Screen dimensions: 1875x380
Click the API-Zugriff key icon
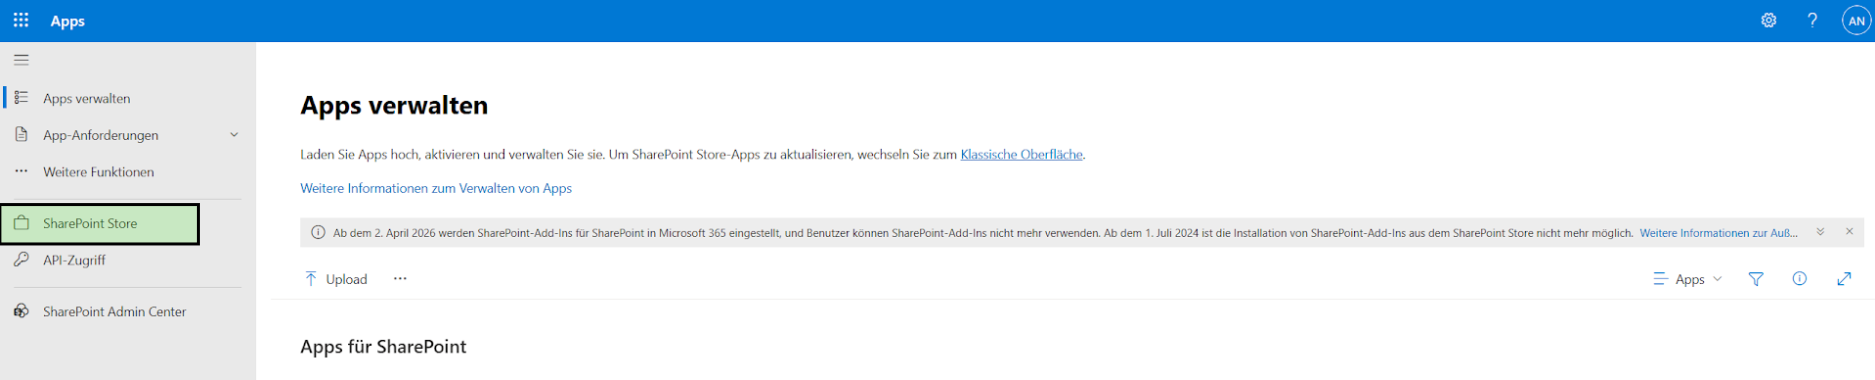(x=21, y=259)
